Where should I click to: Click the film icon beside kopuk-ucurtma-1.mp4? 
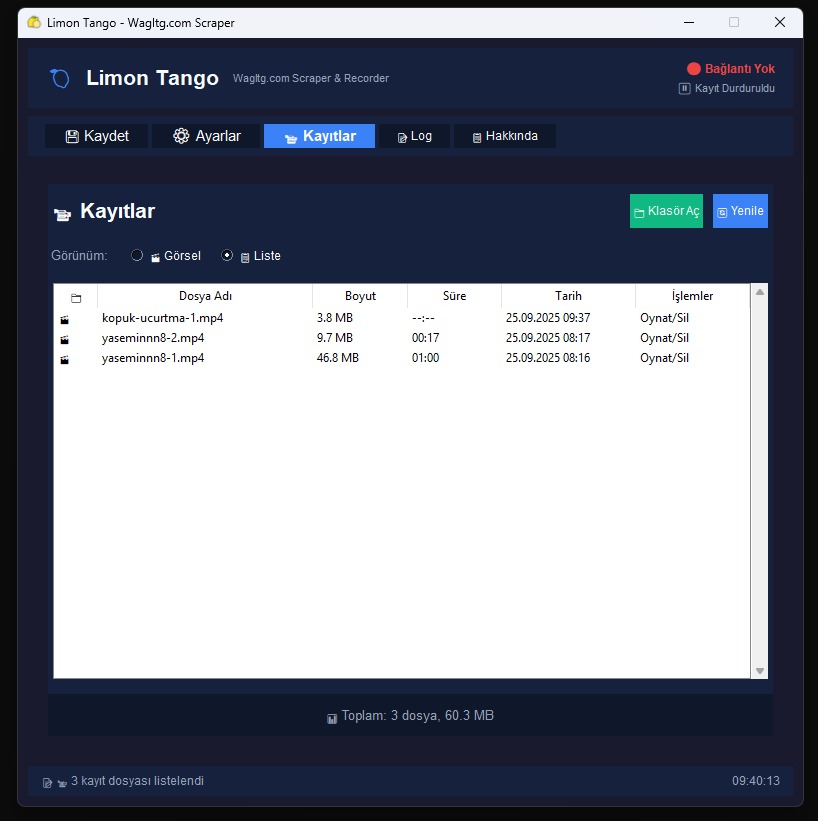[65, 319]
